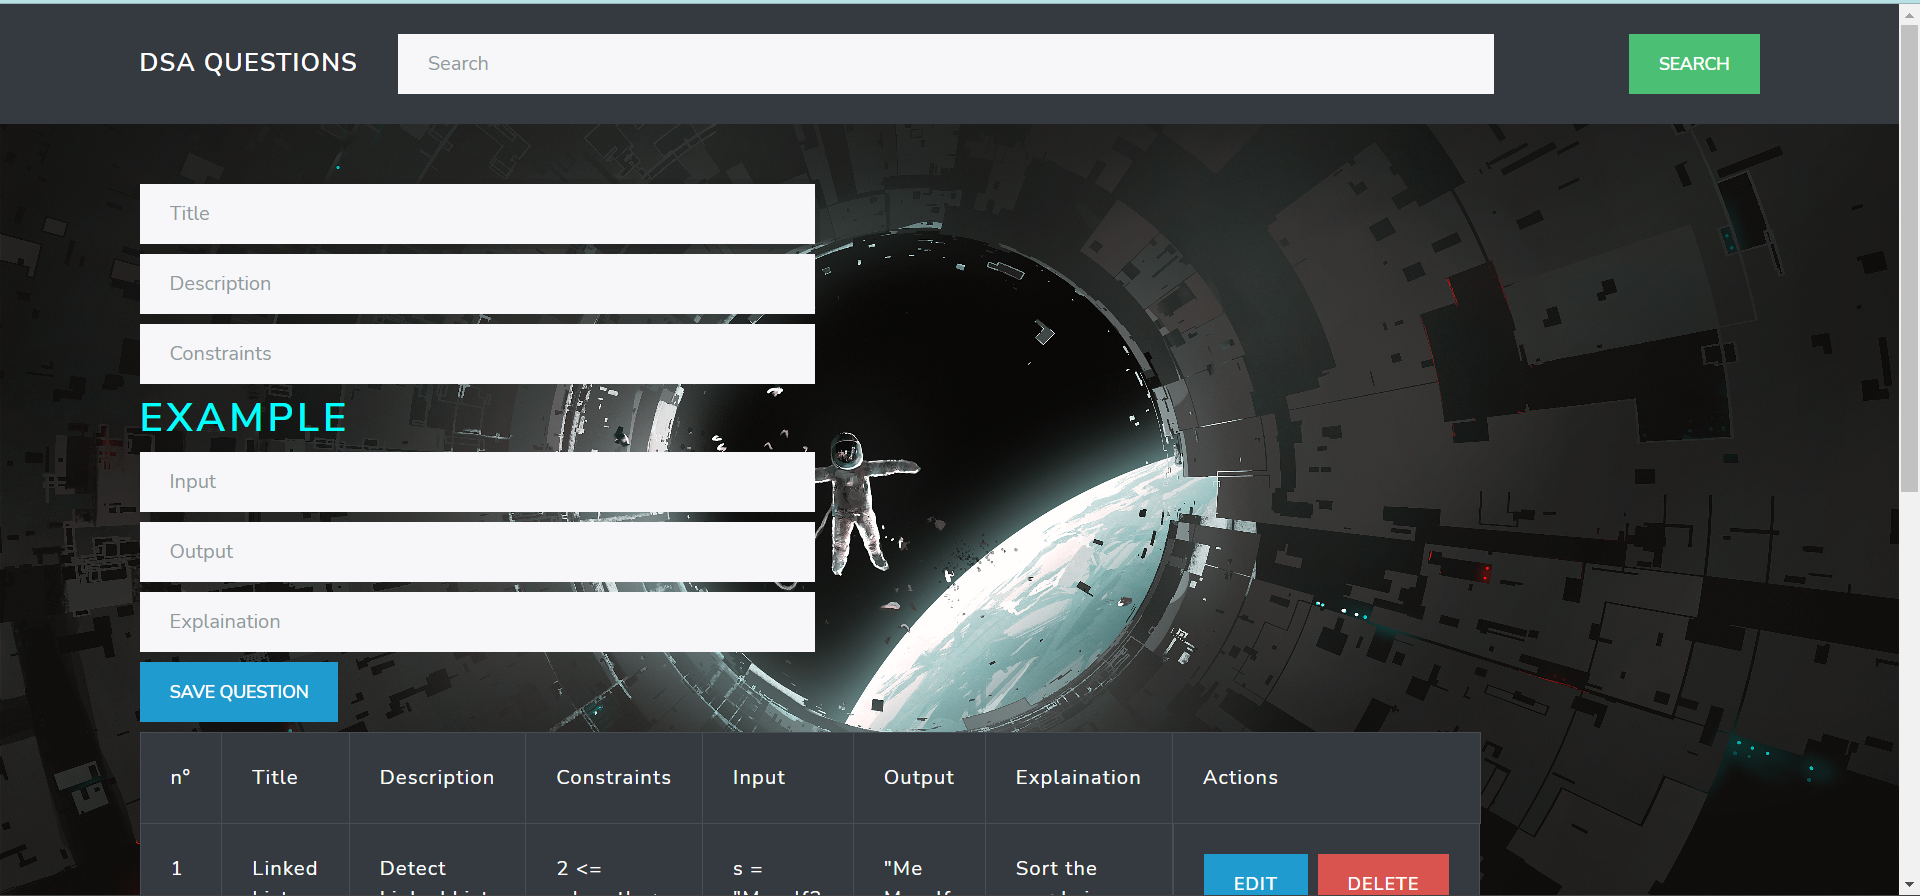Click the example Input field
This screenshot has width=1920, height=896.
pyautogui.click(x=477, y=482)
